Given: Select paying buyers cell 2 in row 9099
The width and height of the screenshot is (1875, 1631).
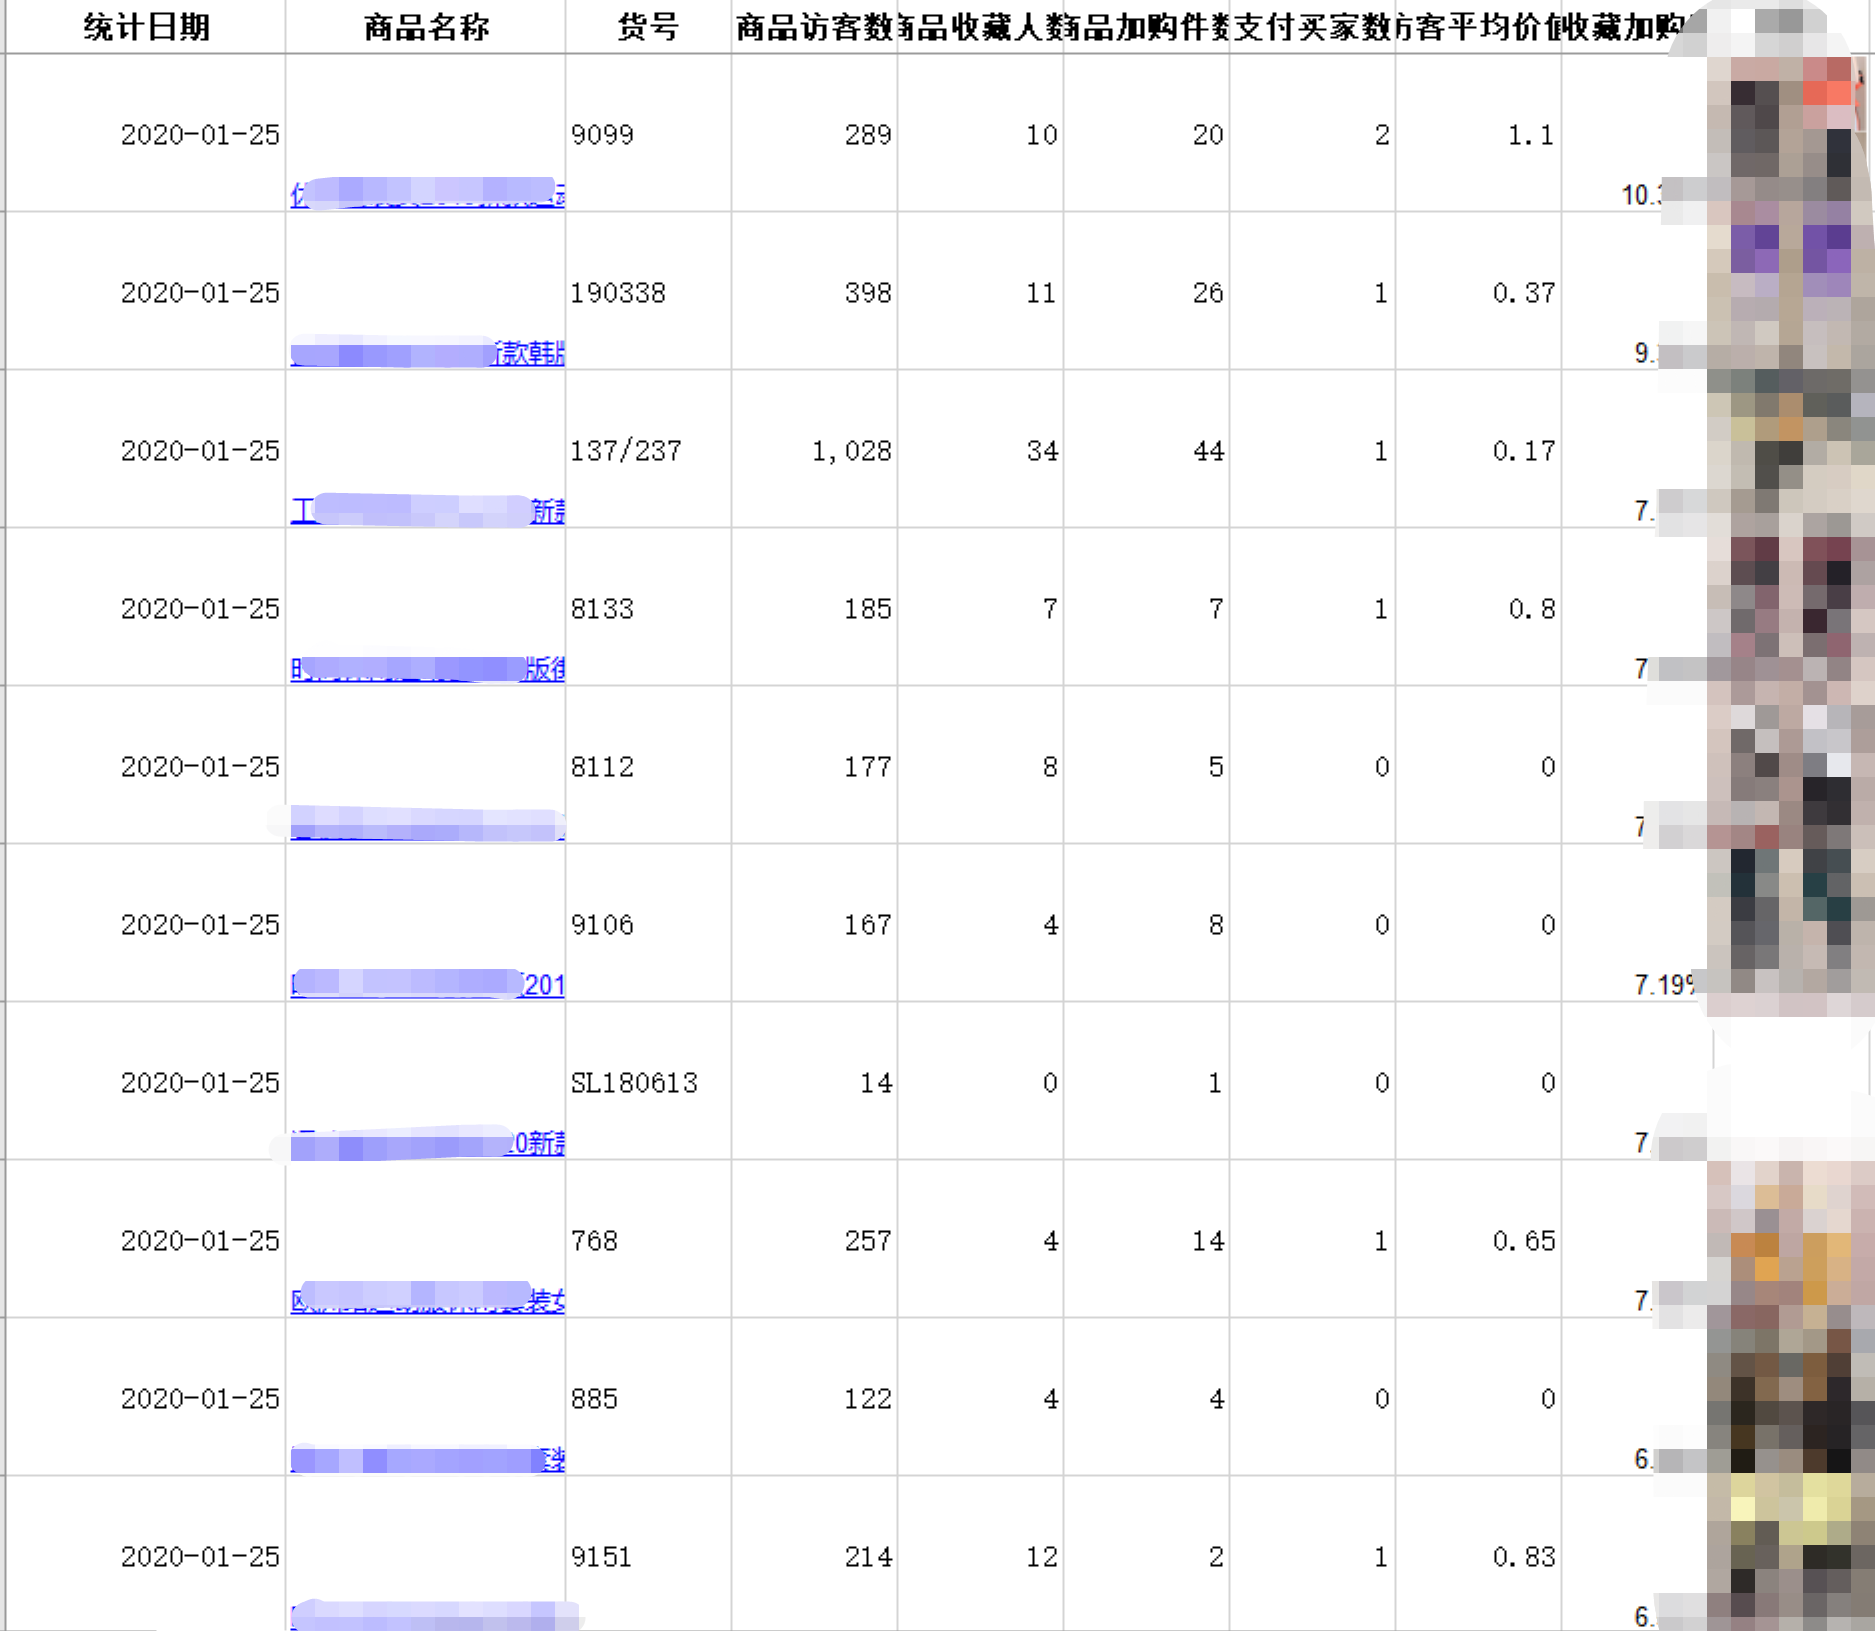Looking at the screenshot, I should pyautogui.click(x=1312, y=134).
